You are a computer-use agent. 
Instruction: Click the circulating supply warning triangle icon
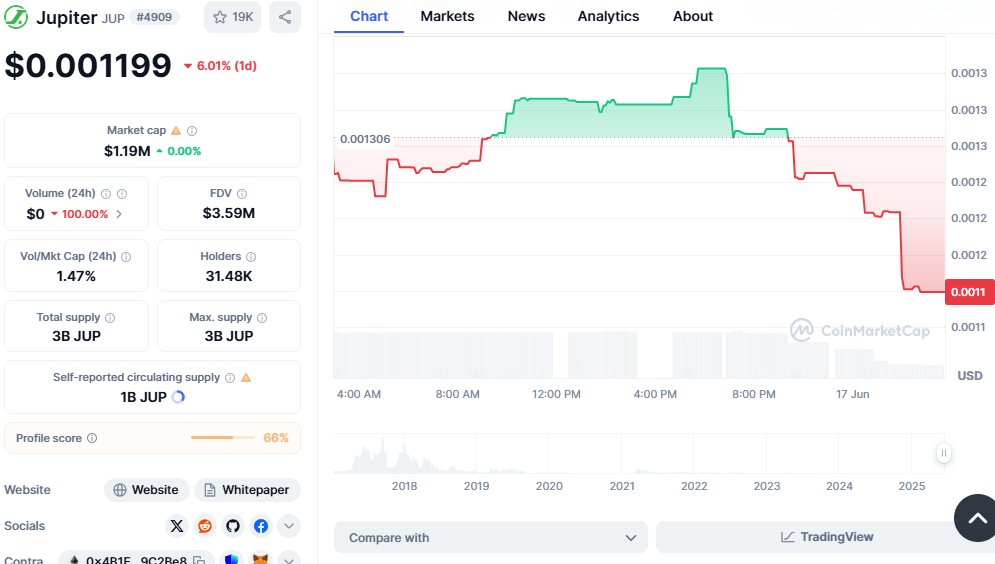246,377
